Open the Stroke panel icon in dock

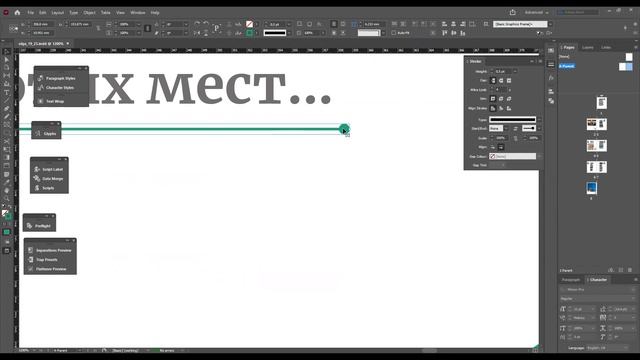pyautogui.click(x=551, y=64)
